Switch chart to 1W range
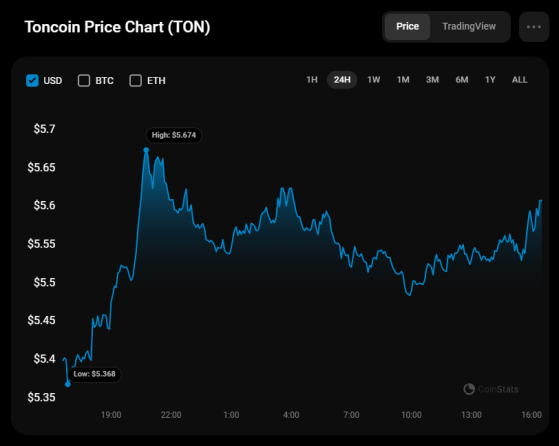This screenshot has height=446, width=559. [x=374, y=80]
